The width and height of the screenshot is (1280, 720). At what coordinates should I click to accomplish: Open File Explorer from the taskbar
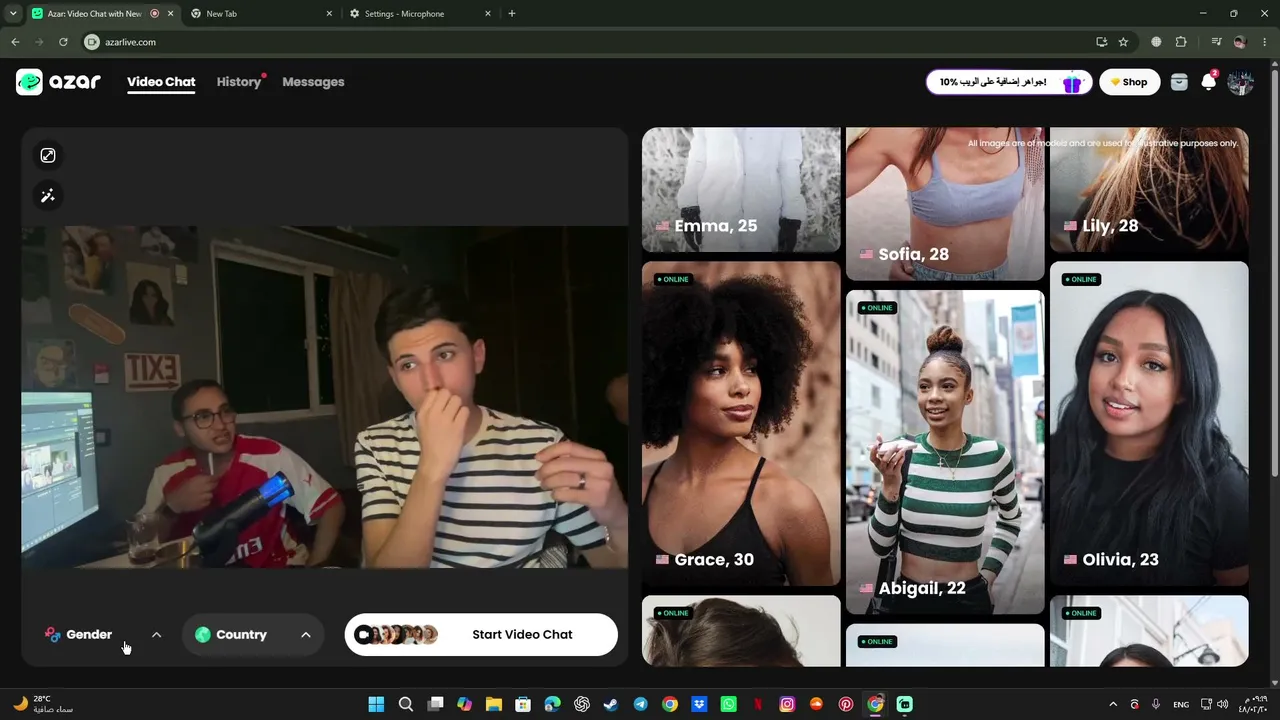(493, 704)
